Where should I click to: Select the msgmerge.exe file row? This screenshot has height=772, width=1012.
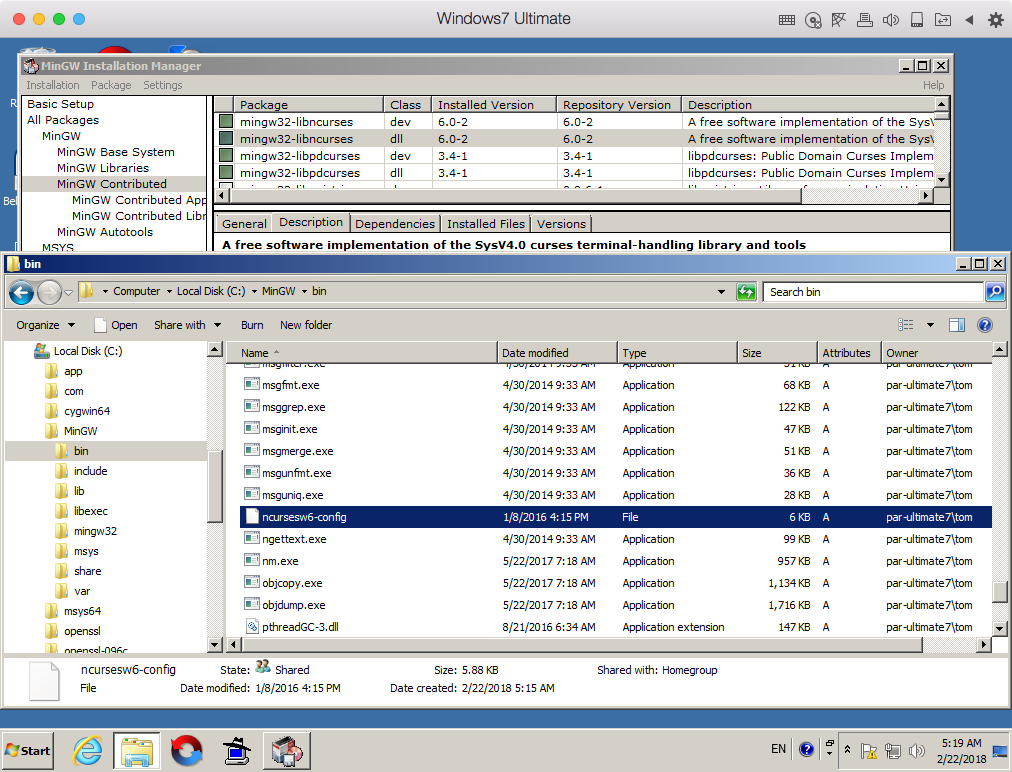(x=616, y=451)
